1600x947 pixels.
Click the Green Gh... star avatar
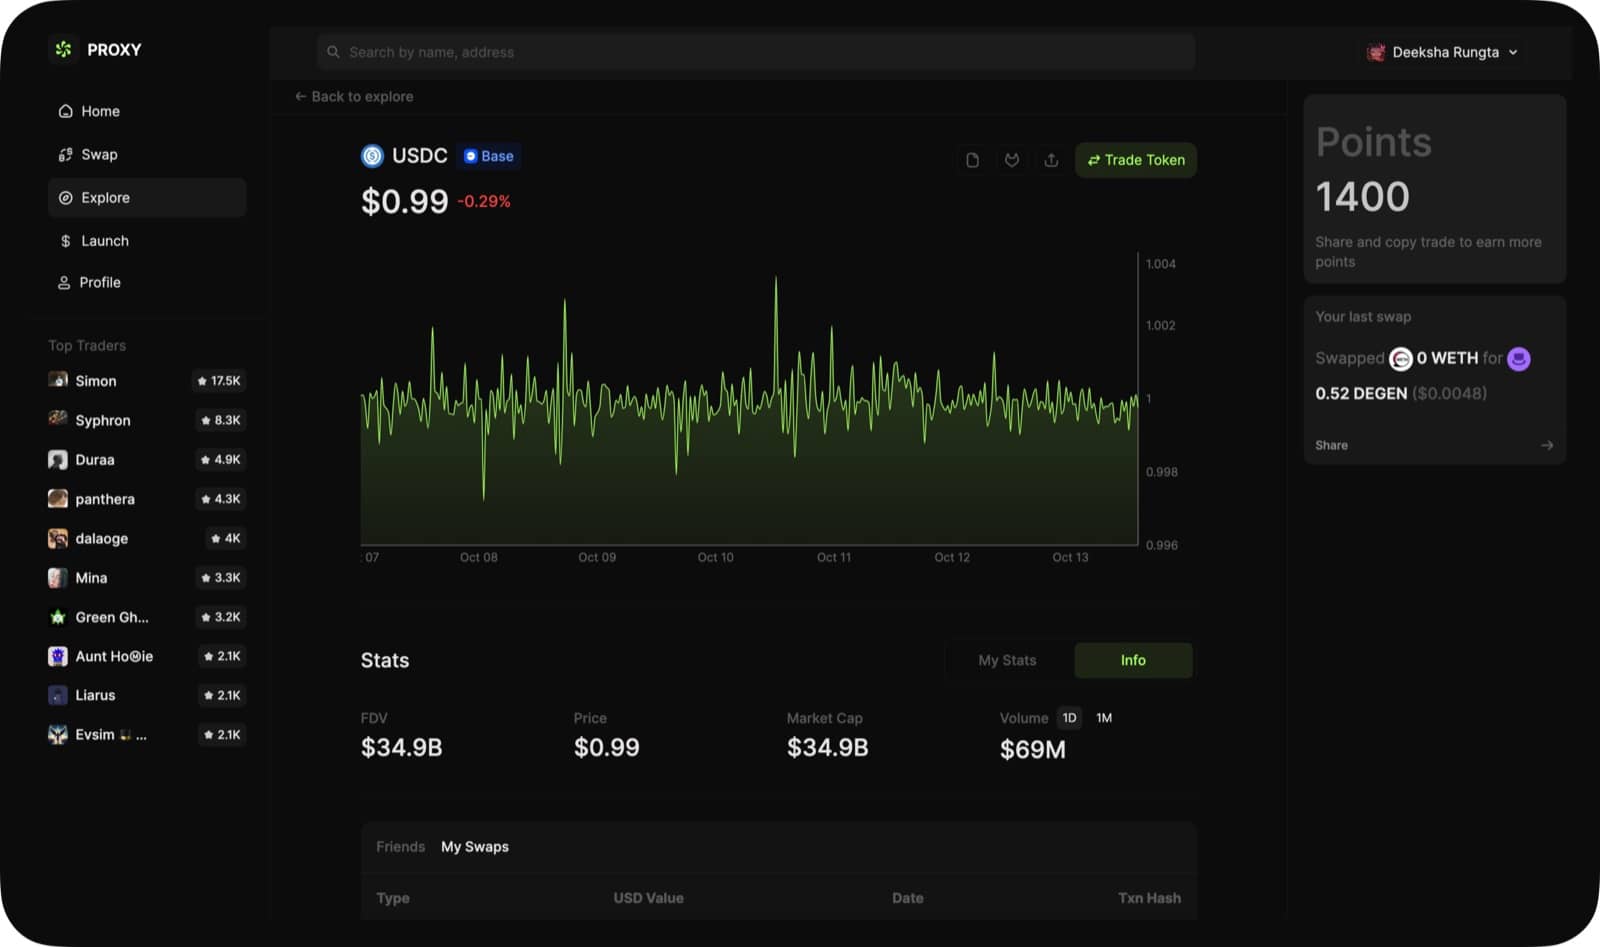58,617
